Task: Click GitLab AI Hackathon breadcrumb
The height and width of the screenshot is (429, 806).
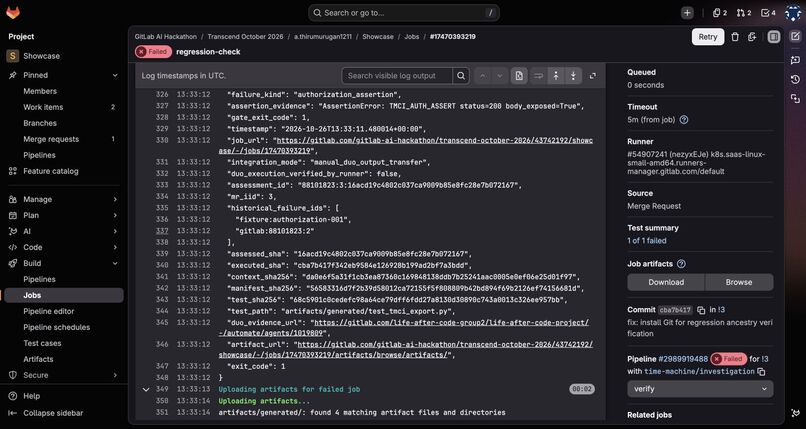Action: pos(166,37)
